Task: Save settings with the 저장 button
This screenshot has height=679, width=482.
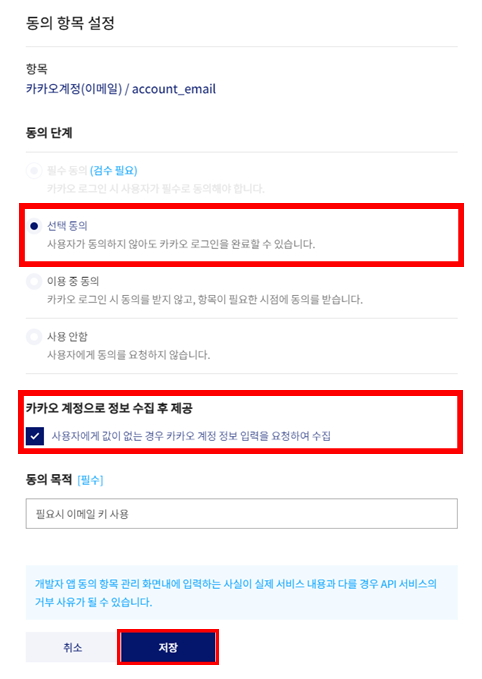Action: coord(168,647)
